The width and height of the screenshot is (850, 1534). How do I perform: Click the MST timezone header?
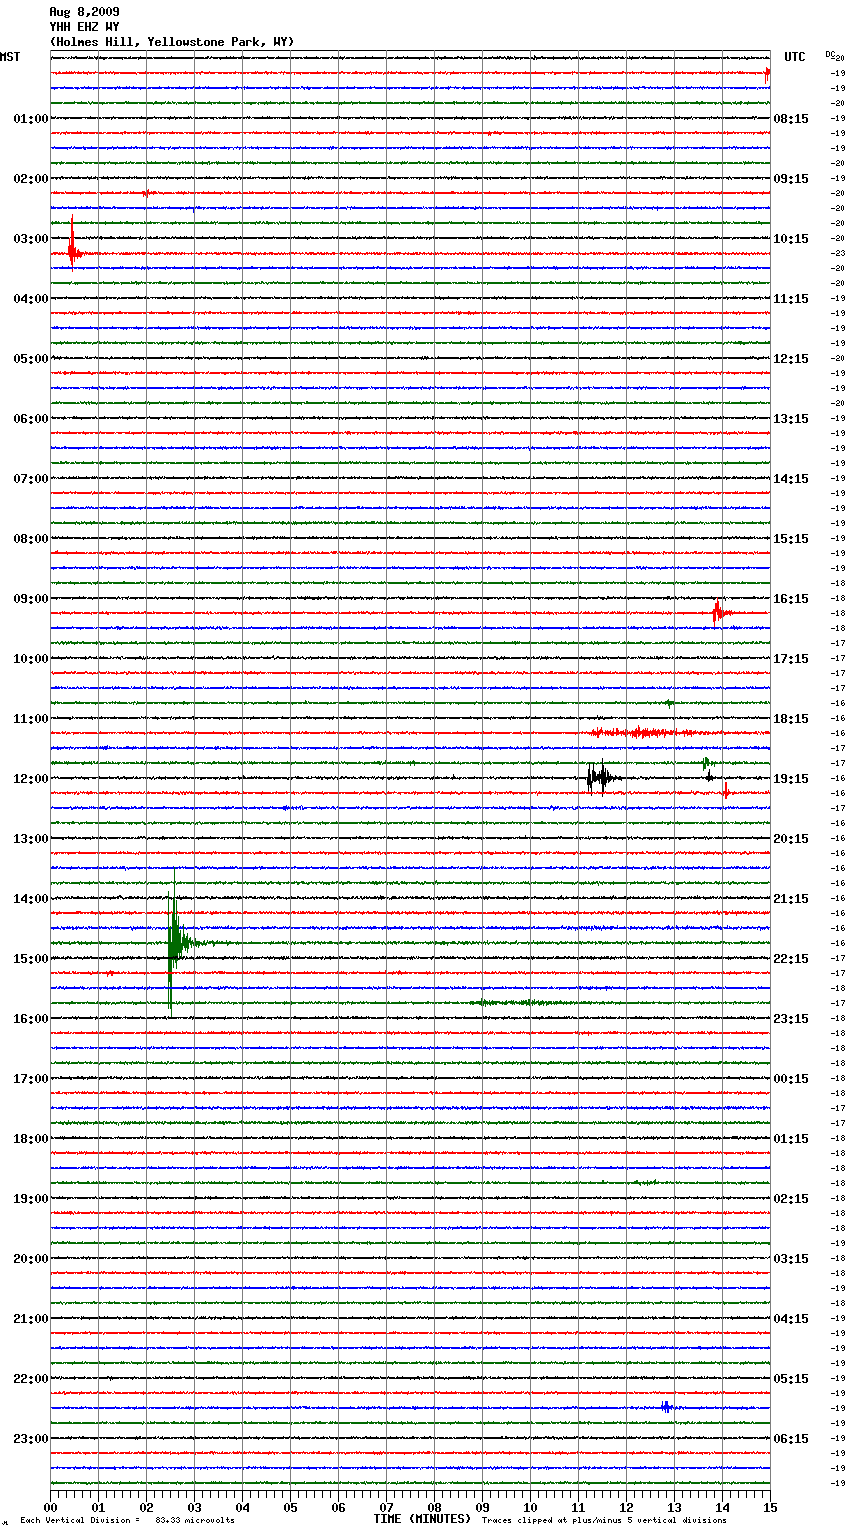pyautogui.click(x=10, y=57)
